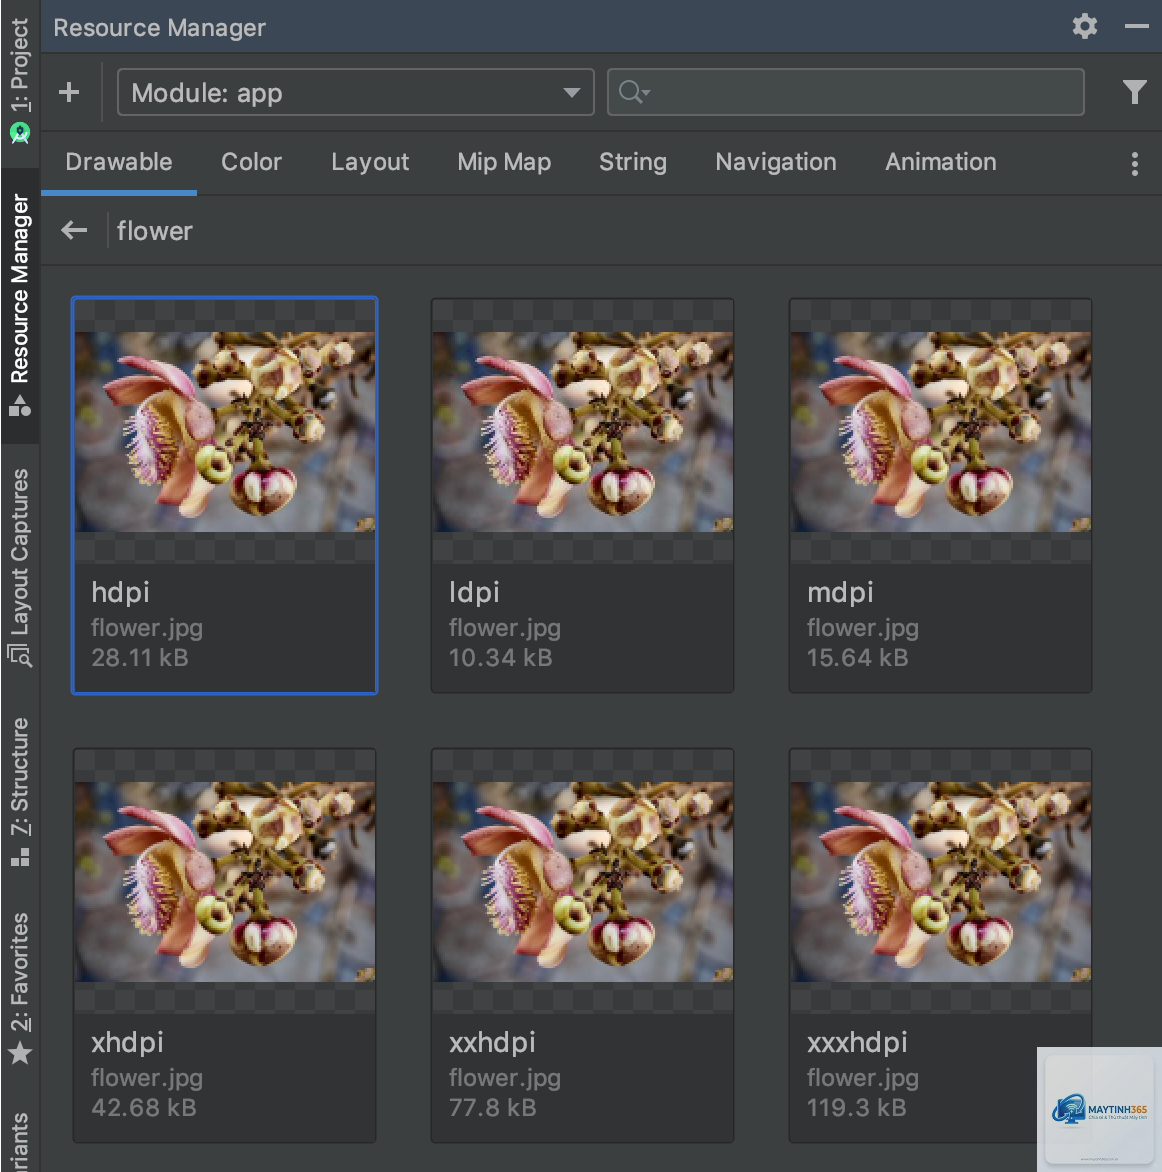The image size is (1162, 1172).
Task: Click the 15.64 kB size text
Action: pos(857,658)
